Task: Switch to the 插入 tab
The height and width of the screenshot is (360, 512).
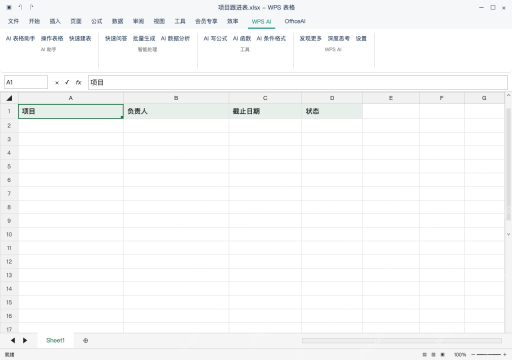Action: pos(55,21)
